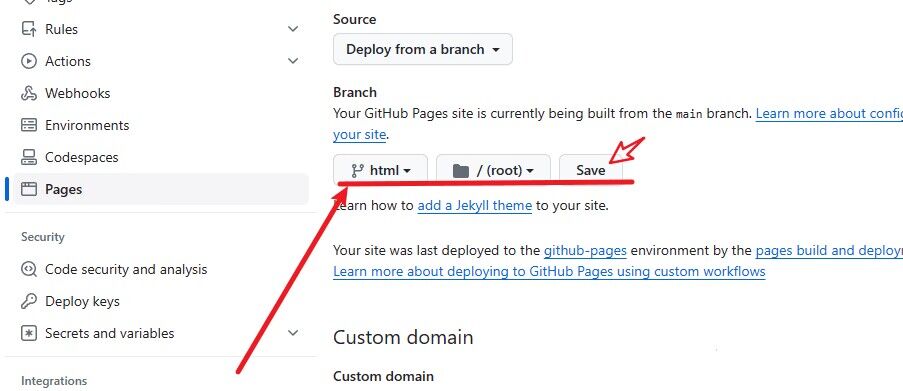Expand Secrets and variables chevron
This screenshot has height=391, width=903.
(293, 333)
